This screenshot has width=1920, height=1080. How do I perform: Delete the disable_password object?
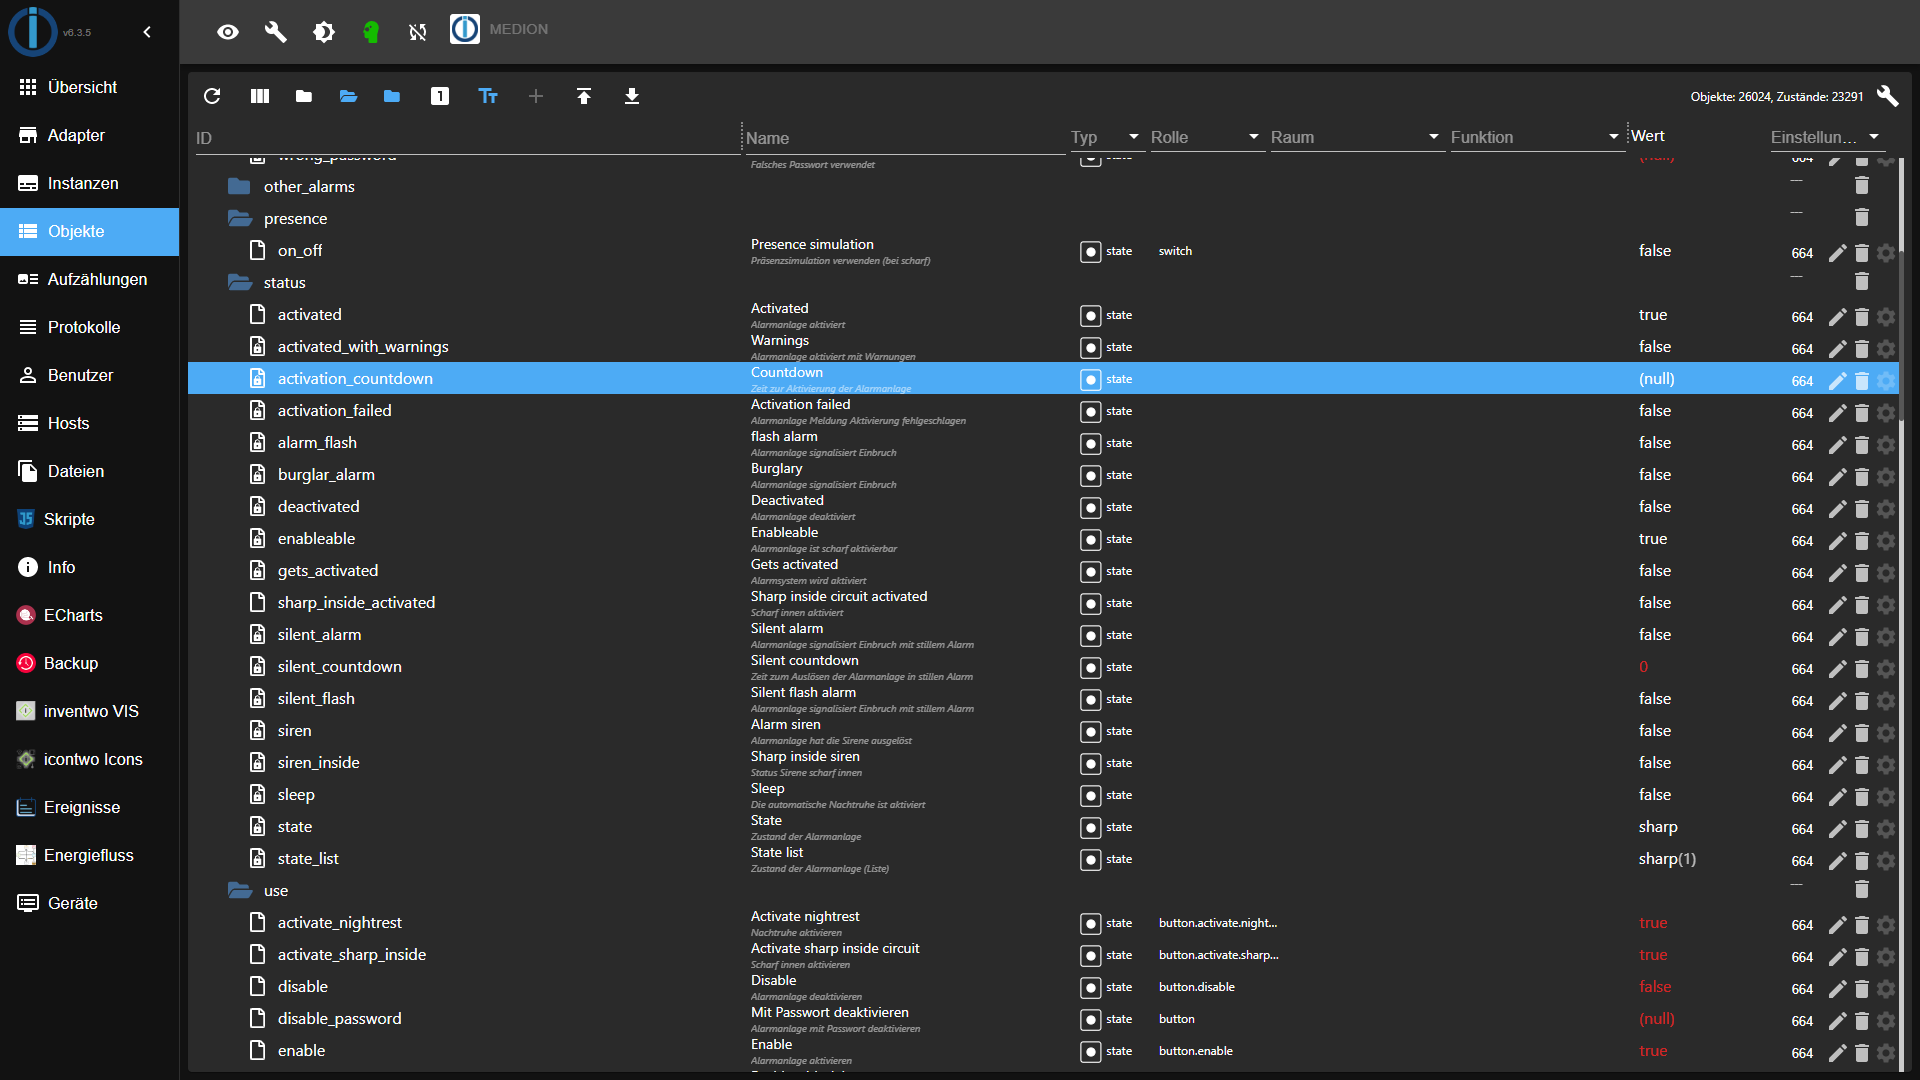[1862, 1021]
